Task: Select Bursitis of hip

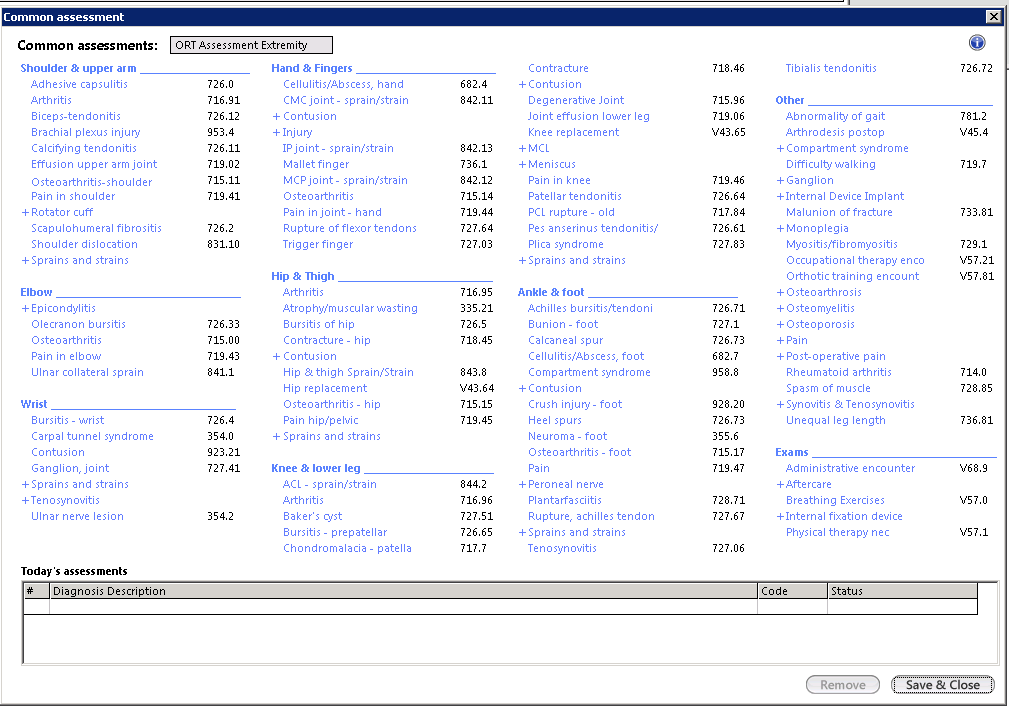Action: click(319, 324)
